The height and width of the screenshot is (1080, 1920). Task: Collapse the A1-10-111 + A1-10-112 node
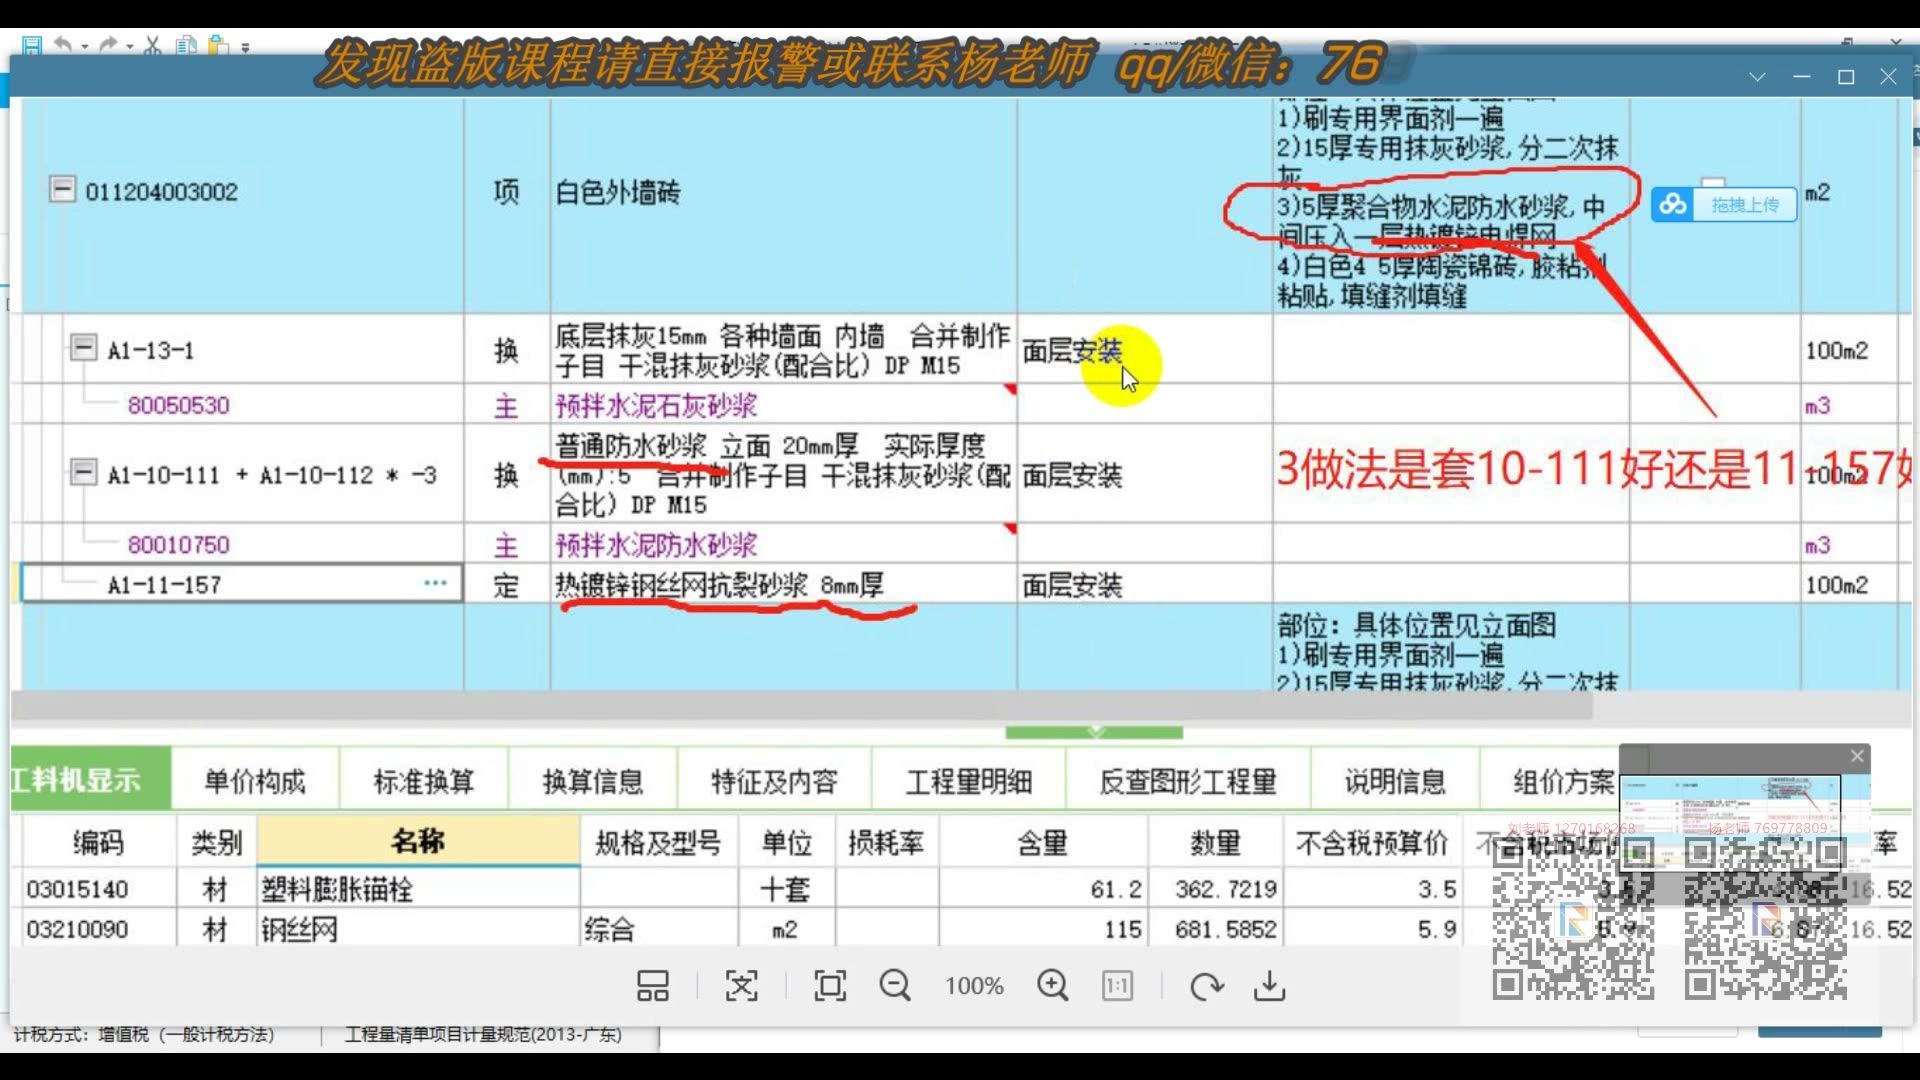[83, 472]
